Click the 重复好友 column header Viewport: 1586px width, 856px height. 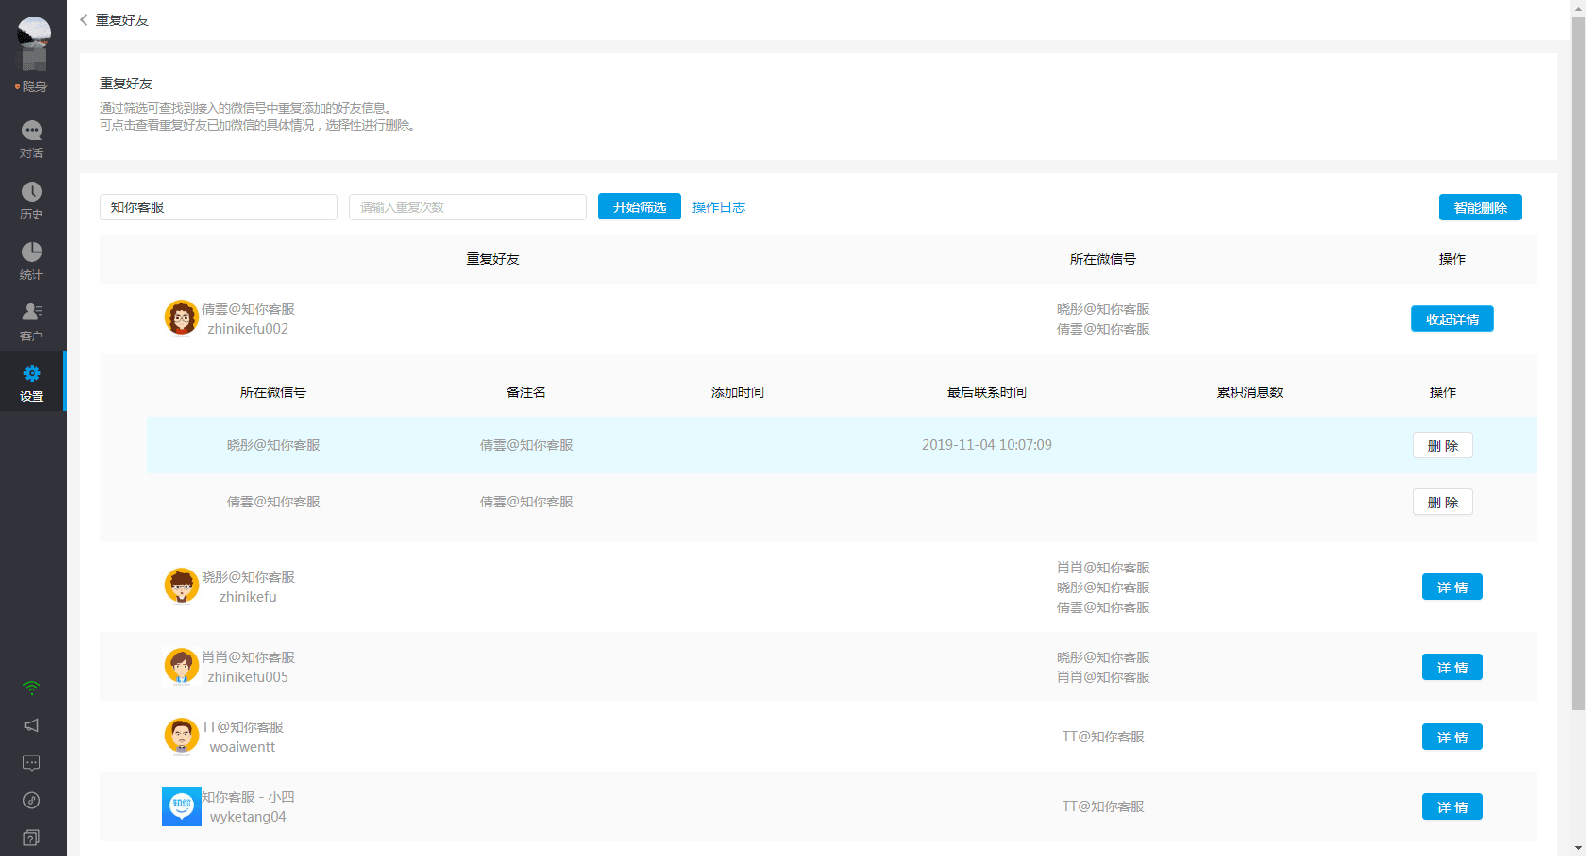point(493,259)
